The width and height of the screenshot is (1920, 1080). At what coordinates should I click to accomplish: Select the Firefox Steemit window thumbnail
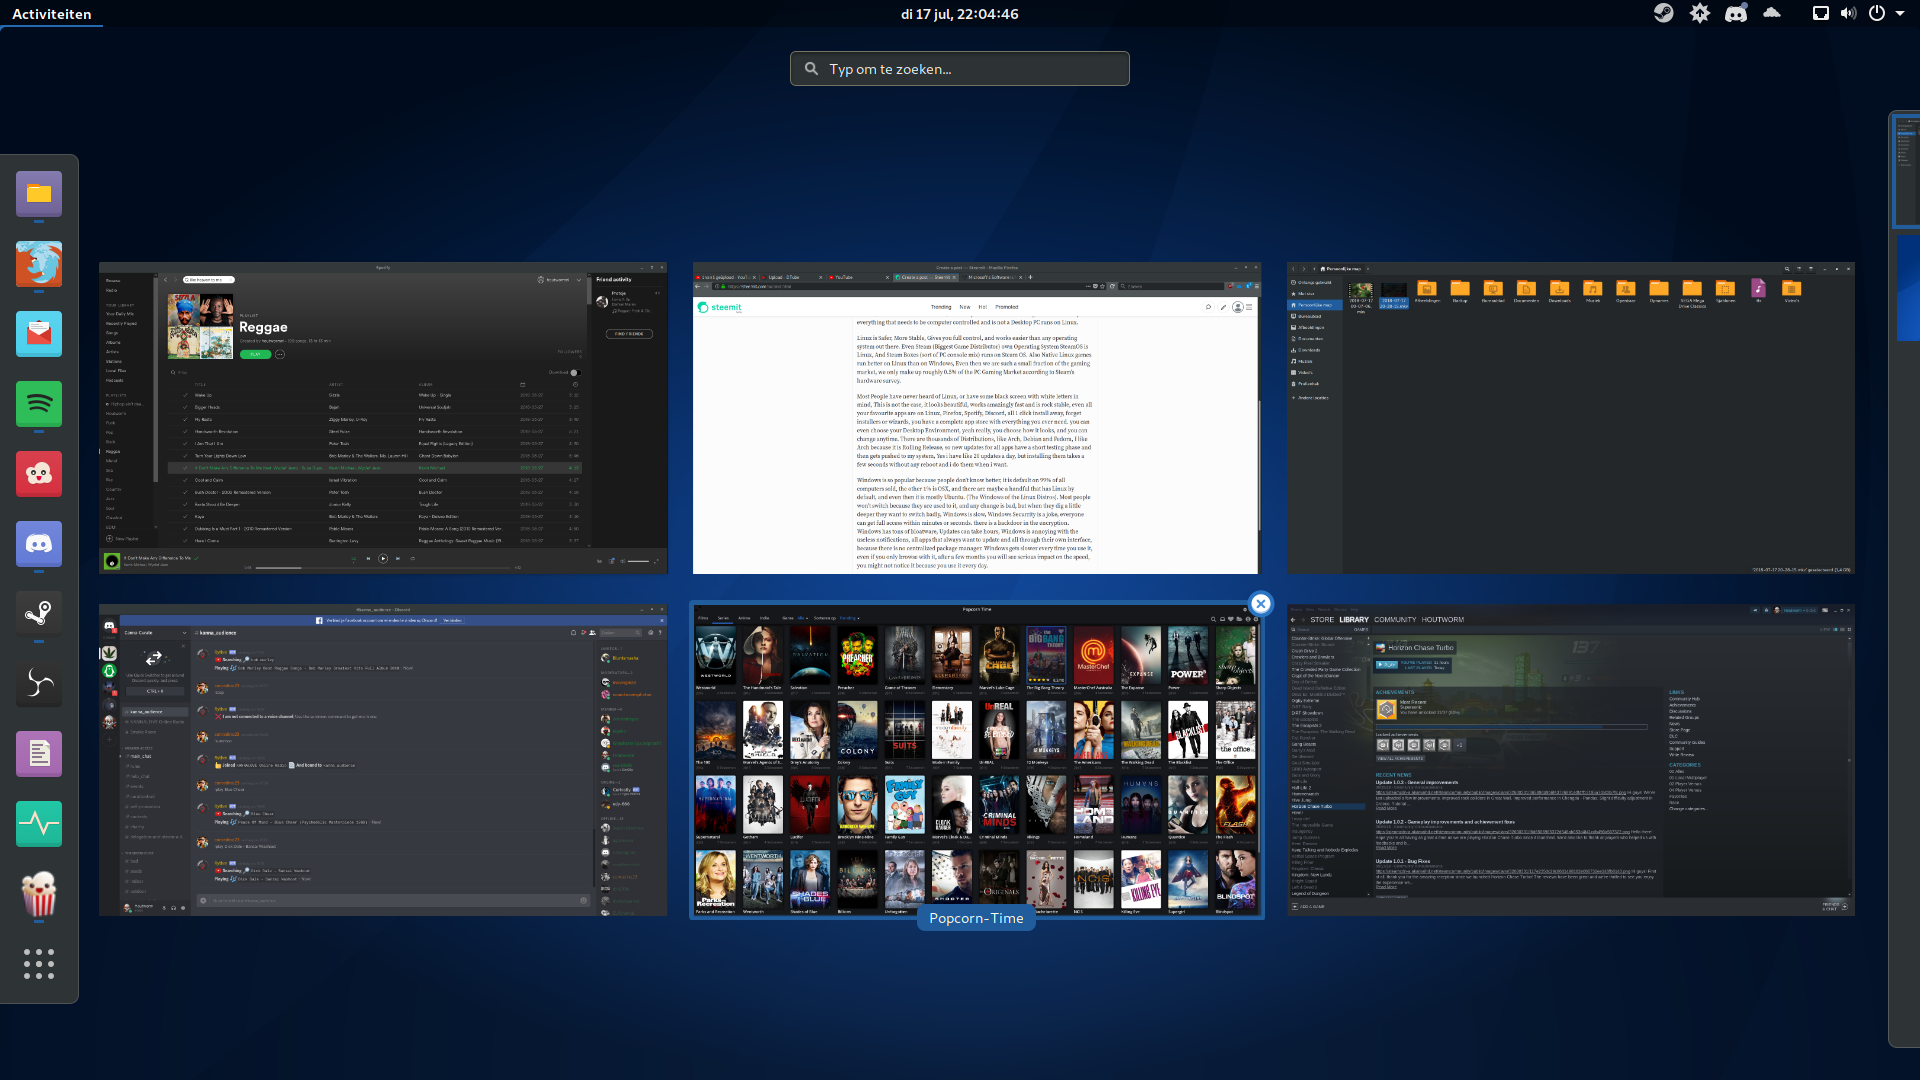[x=976, y=418]
